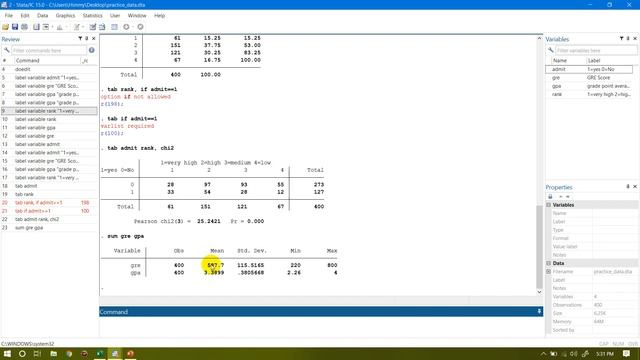Click the Review panel pin icon
This screenshot has width=640, height=360.
87,38
